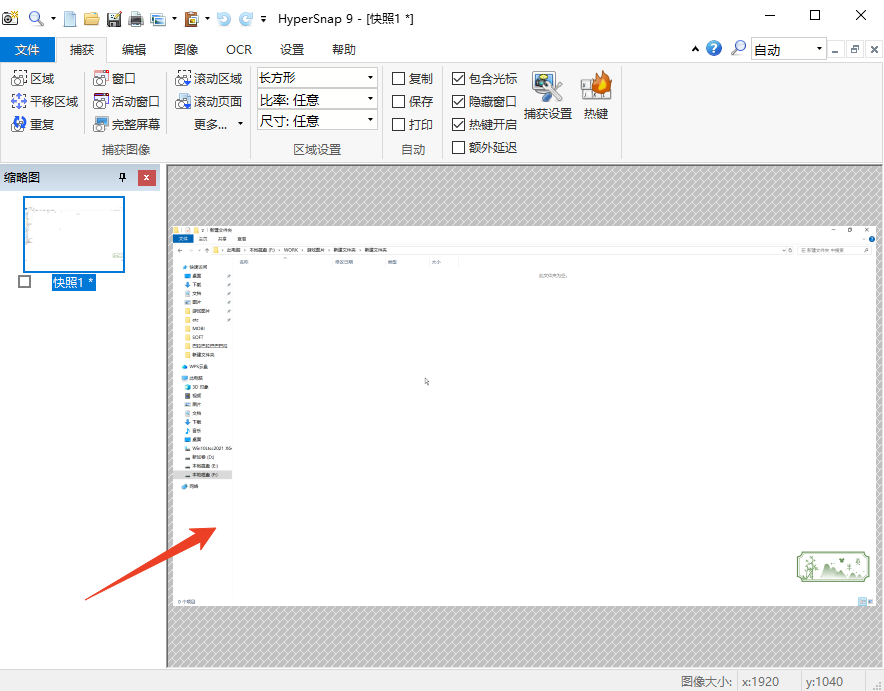
Task: Capture the 完整屏幕 full screen
Action: click(126, 125)
